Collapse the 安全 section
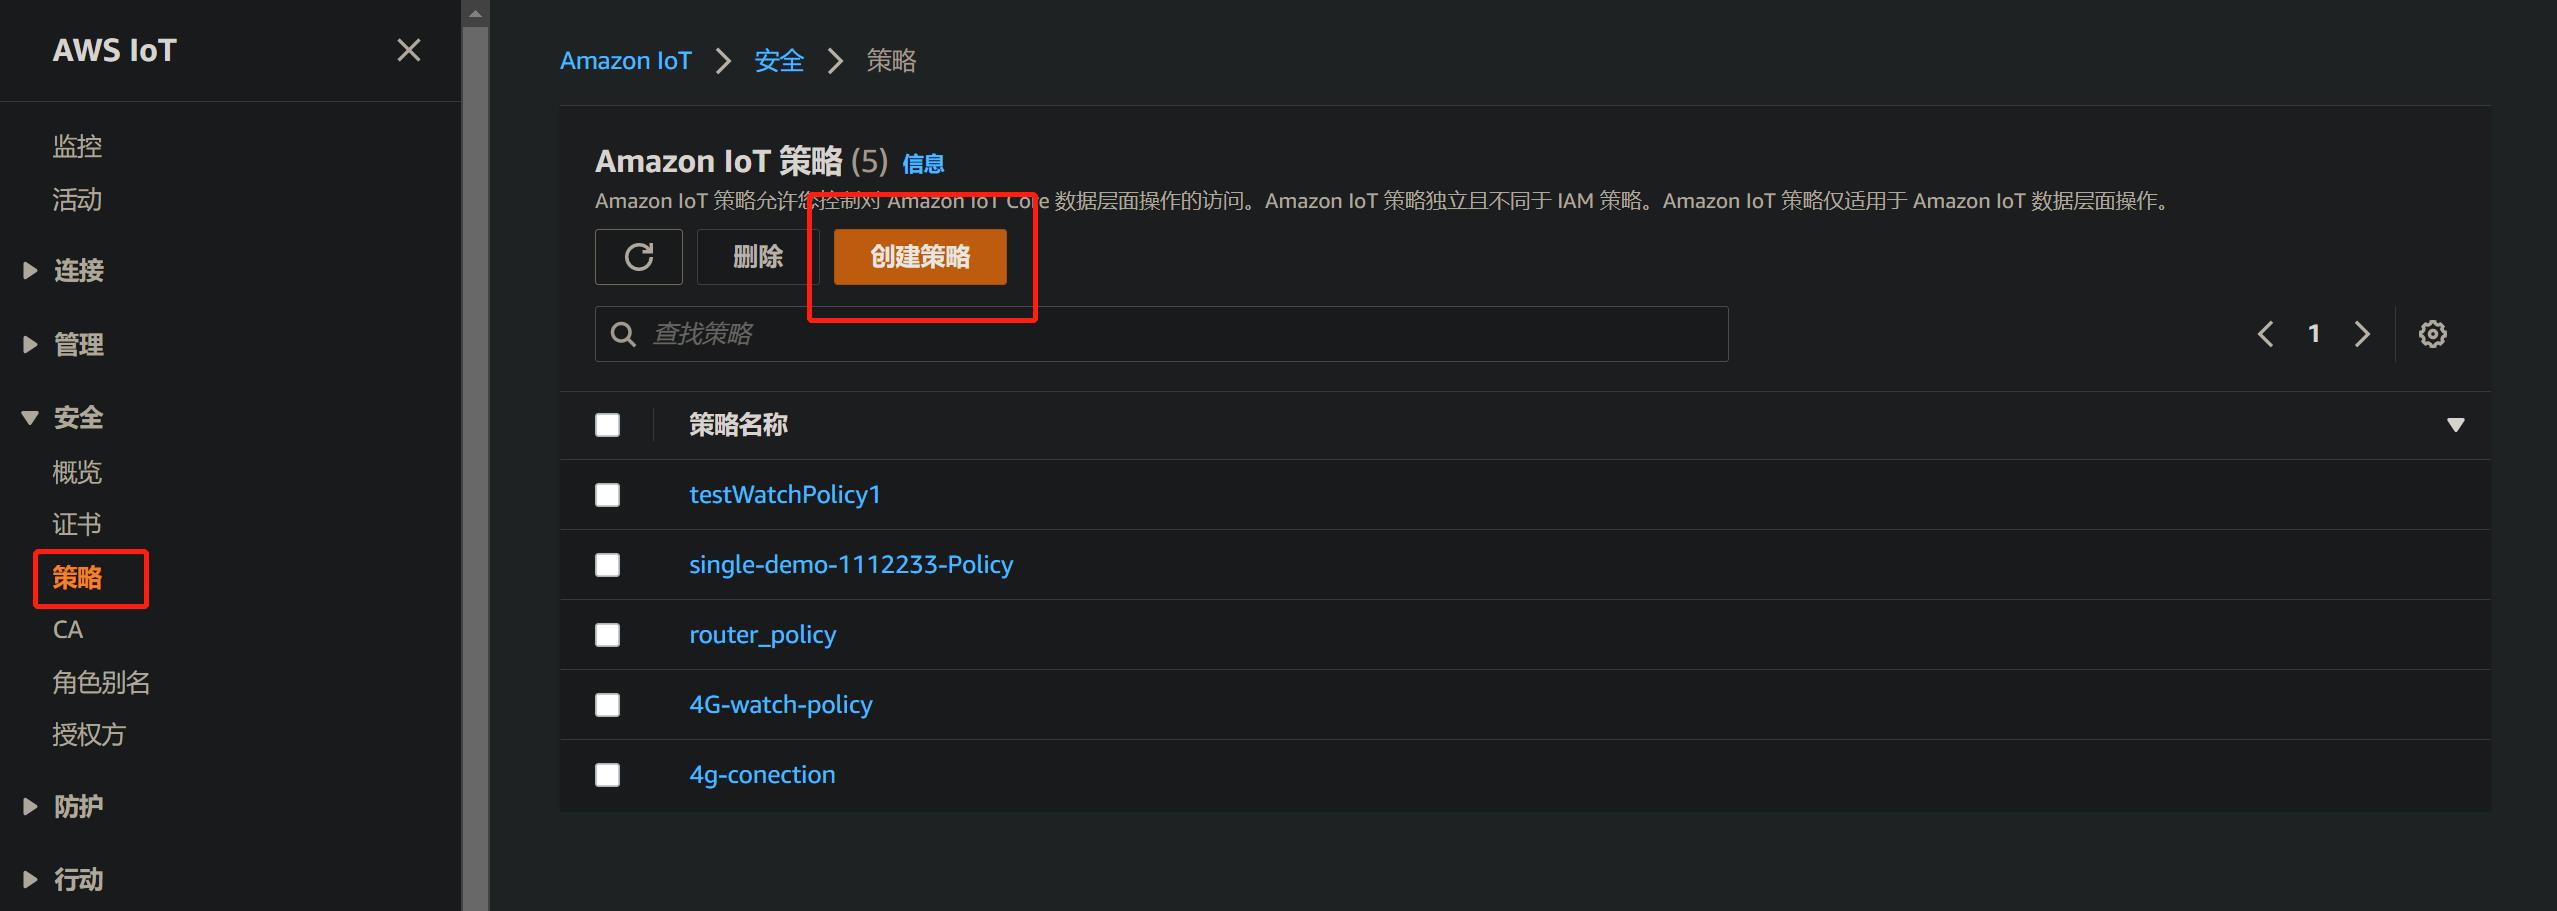This screenshot has width=2557, height=911. [x=30, y=417]
